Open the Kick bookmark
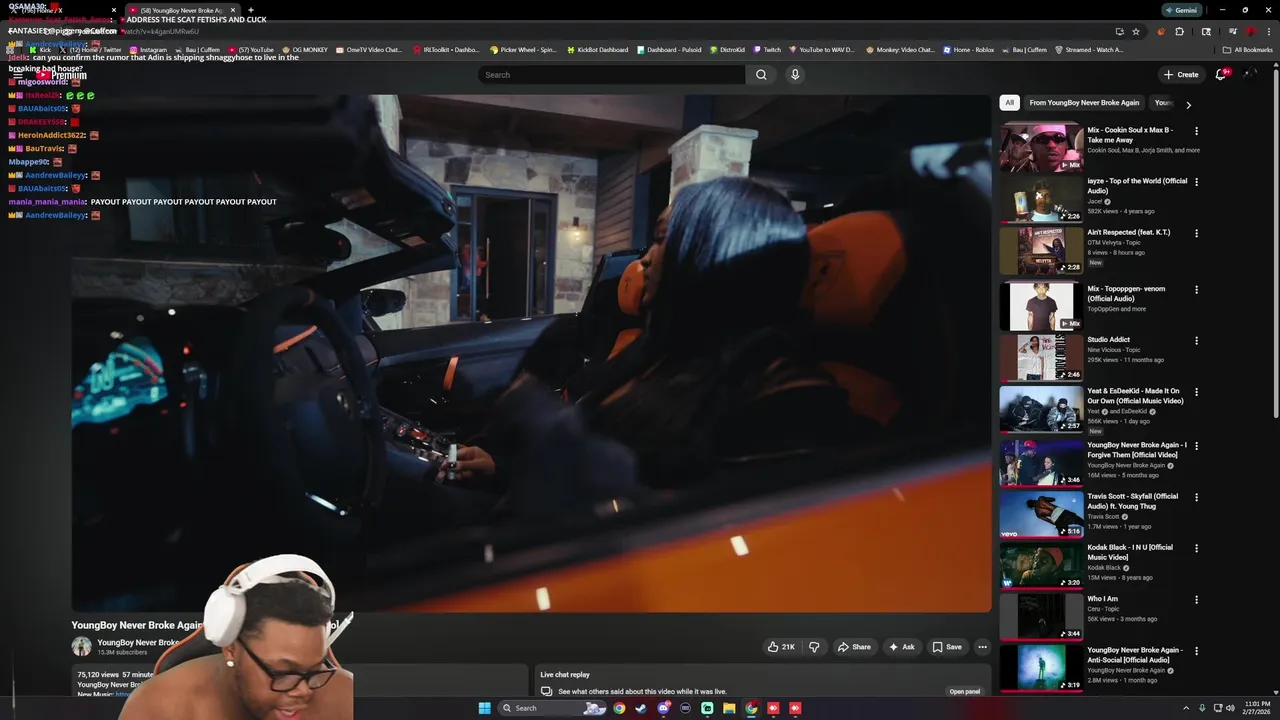This screenshot has height=720, width=1280. click(40, 49)
